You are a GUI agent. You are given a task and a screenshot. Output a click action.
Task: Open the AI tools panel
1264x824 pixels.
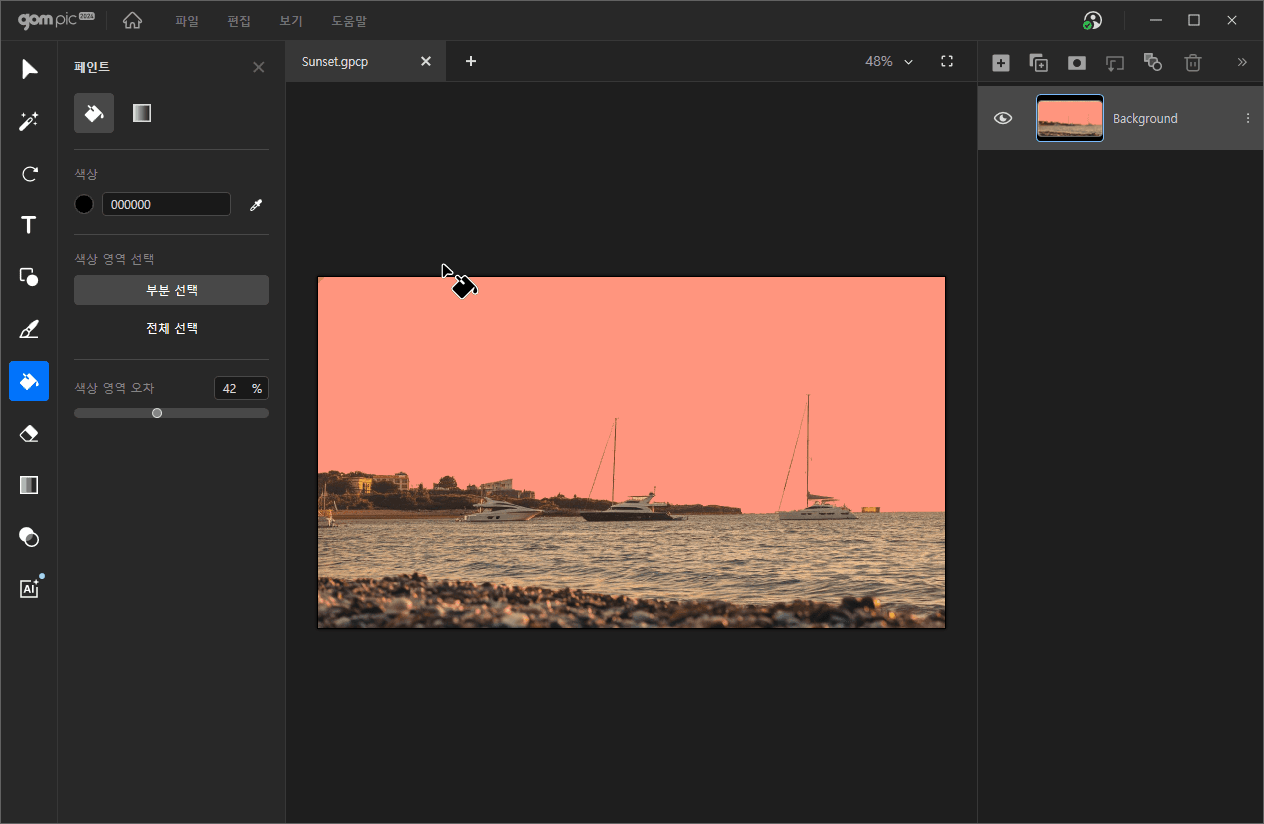click(x=29, y=588)
